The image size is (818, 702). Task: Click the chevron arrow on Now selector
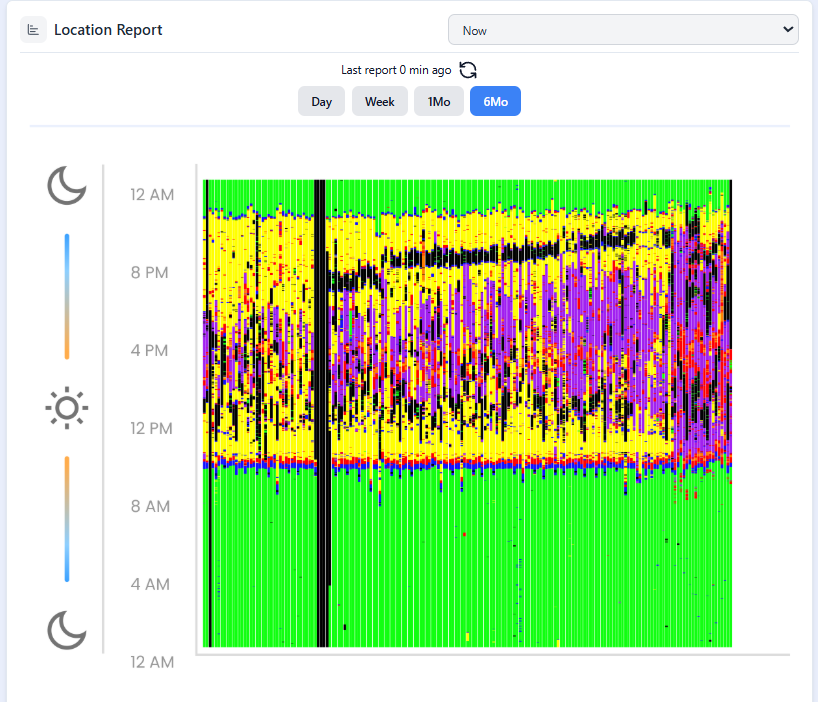(x=784, y=30)
